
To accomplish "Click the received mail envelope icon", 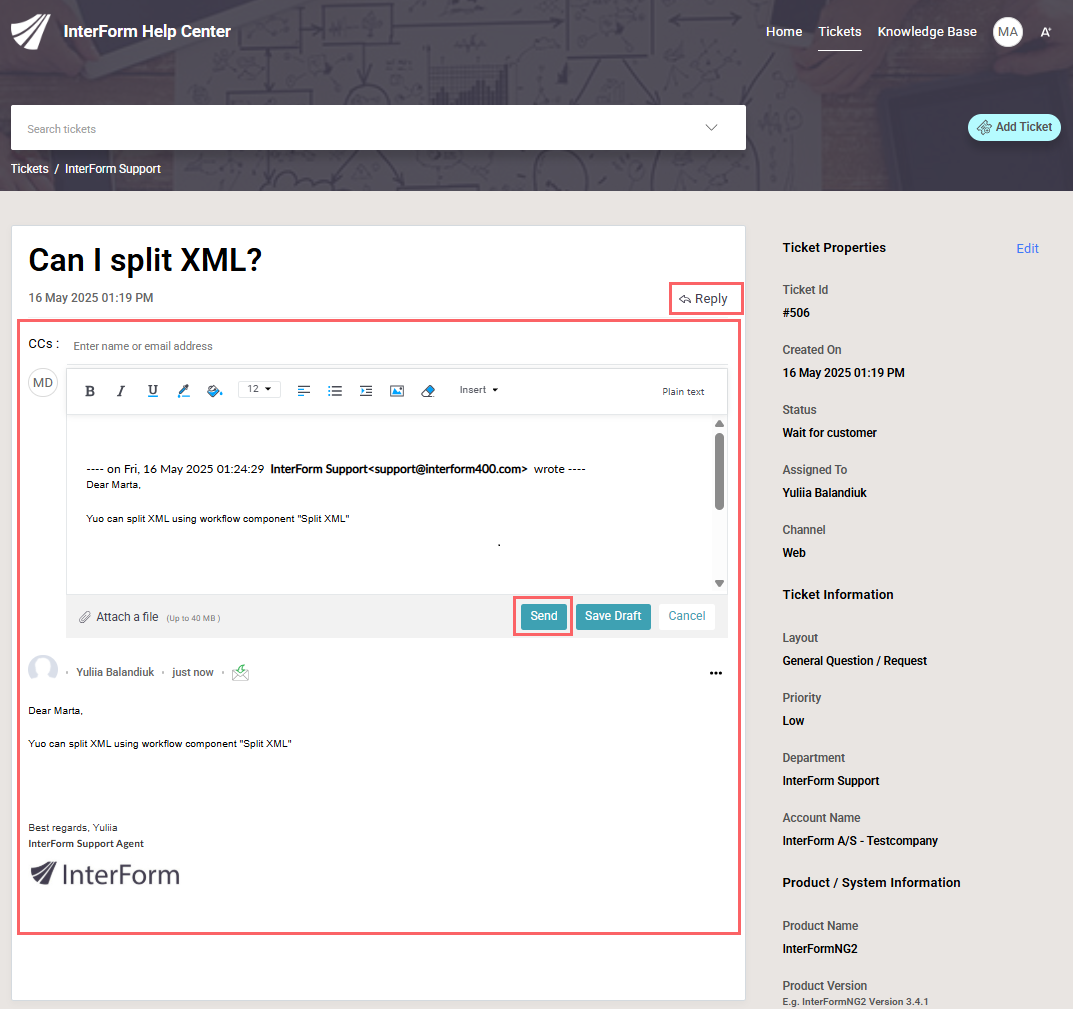I will click(240, 673).
